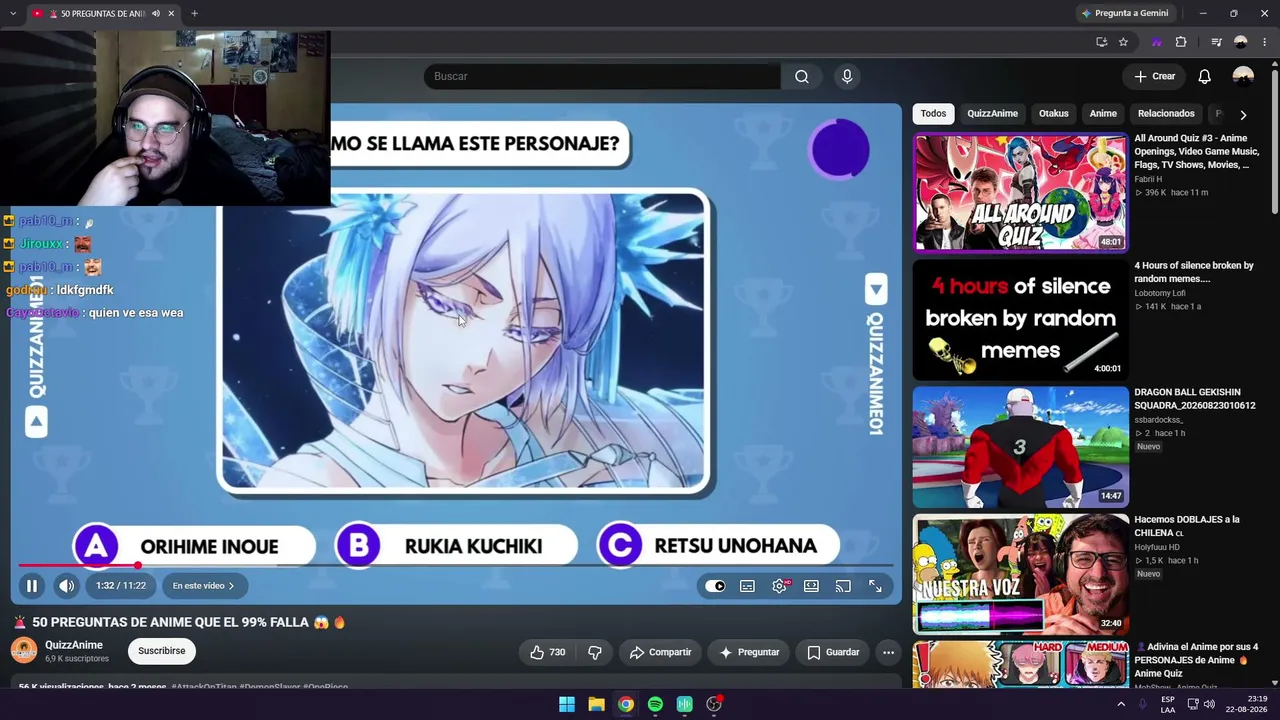Cast the video to a TV
The height and width of the screenshot is (720, 1280).
pos(843,586)
